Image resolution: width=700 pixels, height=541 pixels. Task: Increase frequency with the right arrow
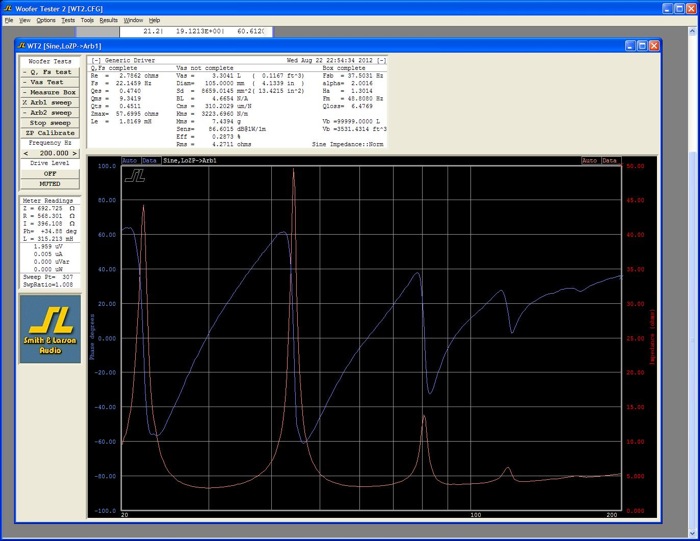[x=75, y=153]
